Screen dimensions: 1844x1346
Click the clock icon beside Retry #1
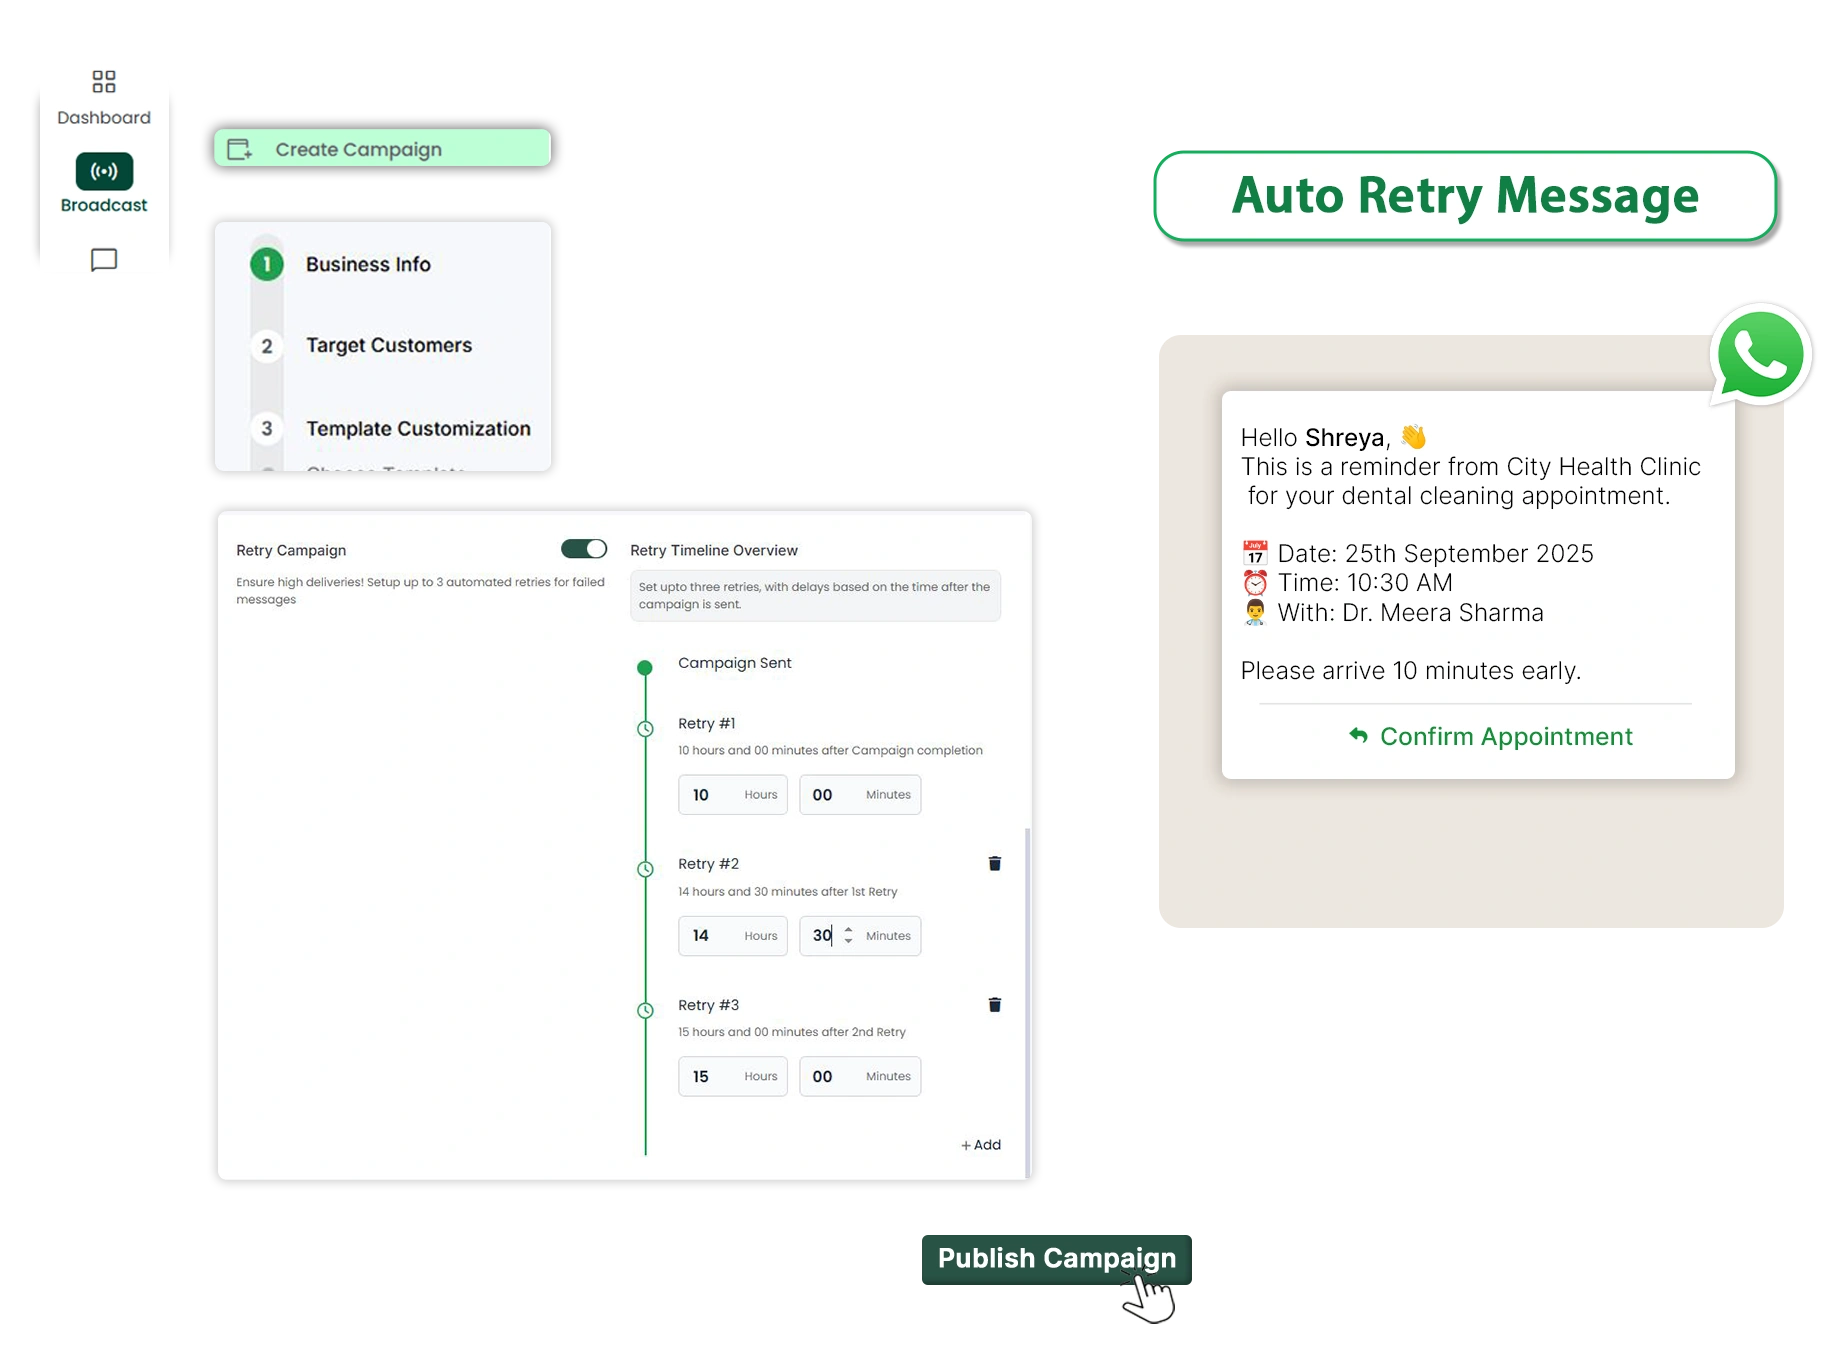tap(645, 729)
